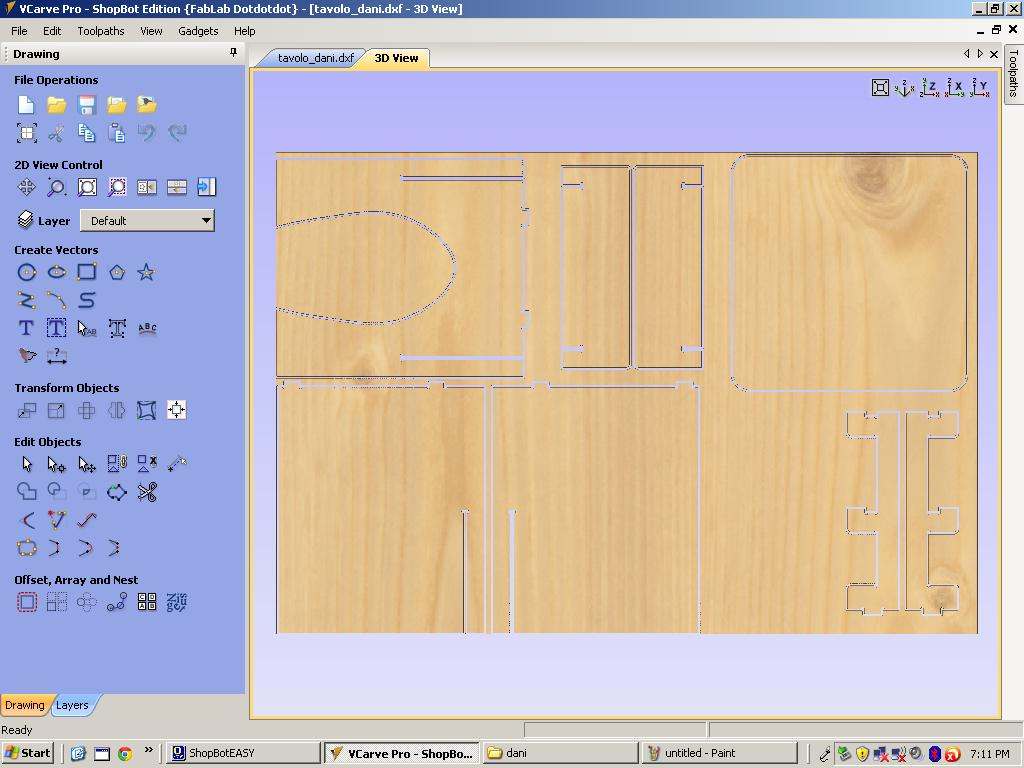
Task: Toggle the Drawing panel pin
Action: (233, 53)
